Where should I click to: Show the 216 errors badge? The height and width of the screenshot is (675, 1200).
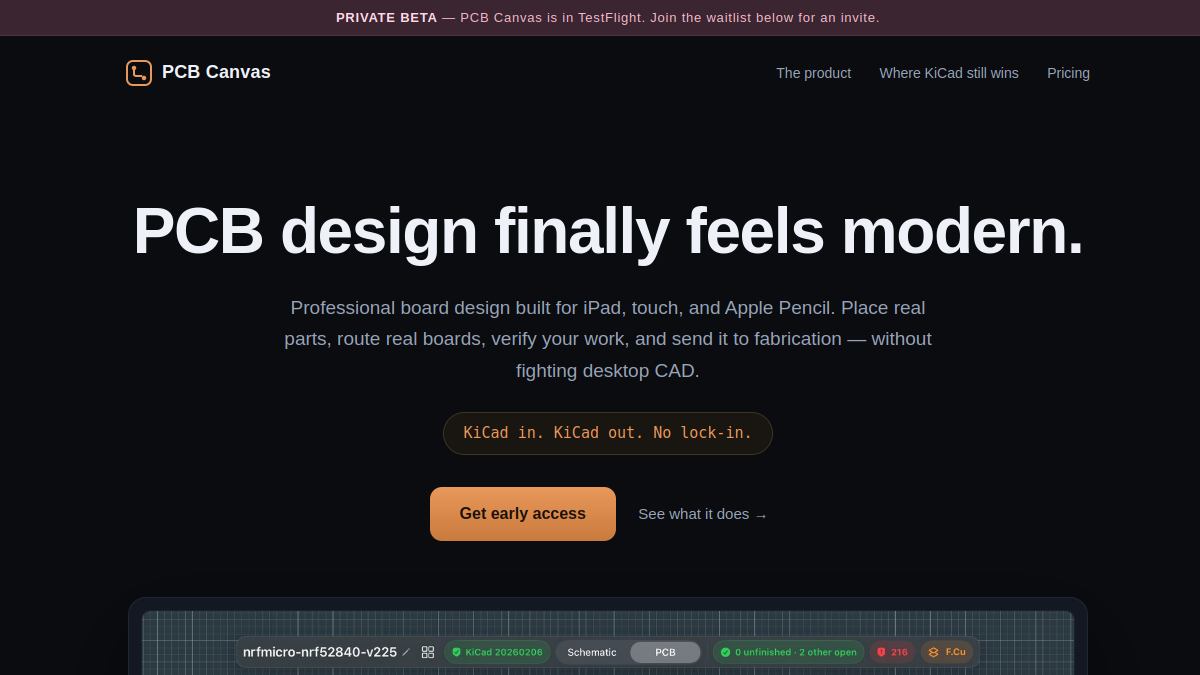point(892,652)
